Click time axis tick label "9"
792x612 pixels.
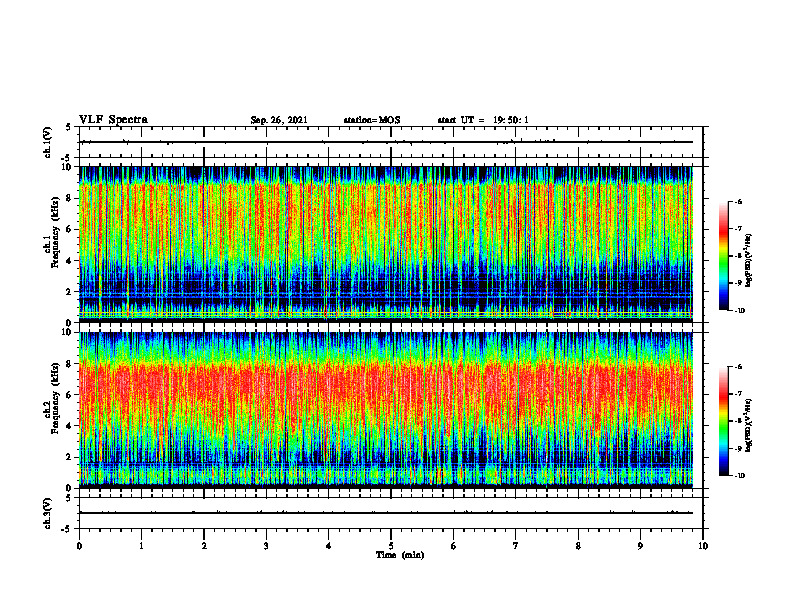click(x=640, y=546)
